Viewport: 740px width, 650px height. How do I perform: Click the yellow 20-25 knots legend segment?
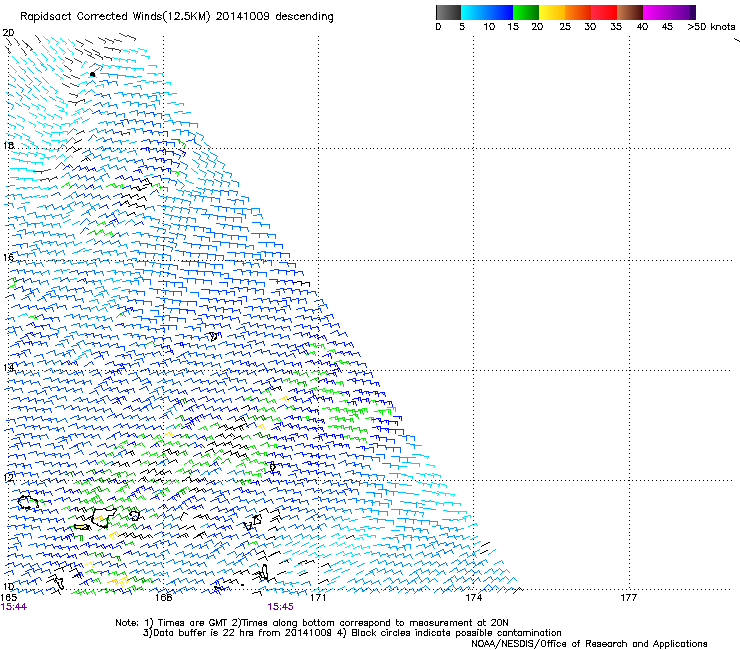click(x=552, y=12)
